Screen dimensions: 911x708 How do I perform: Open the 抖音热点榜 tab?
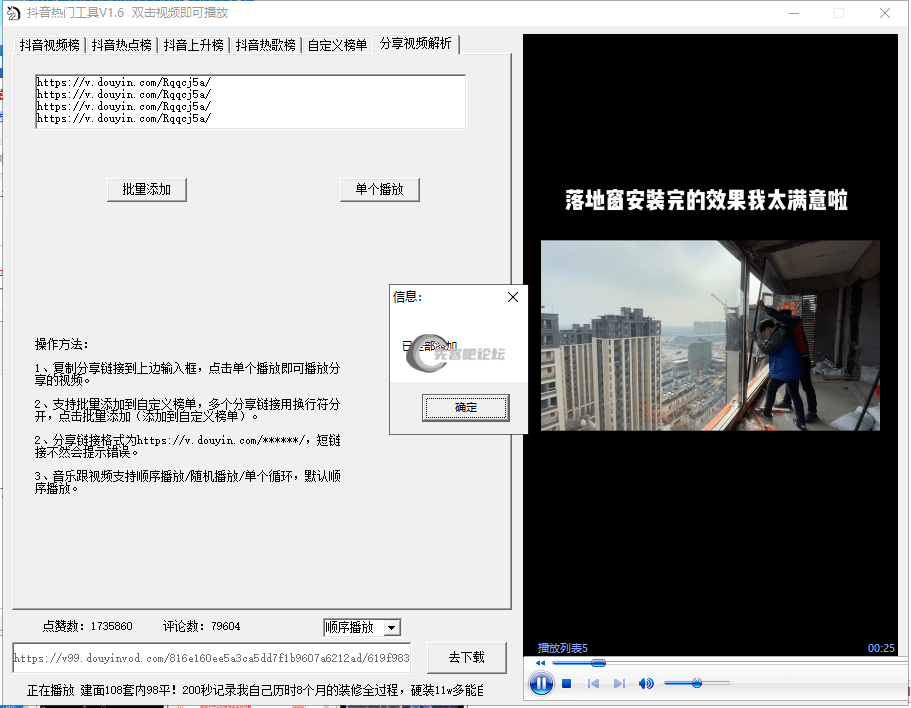point(121,45)
